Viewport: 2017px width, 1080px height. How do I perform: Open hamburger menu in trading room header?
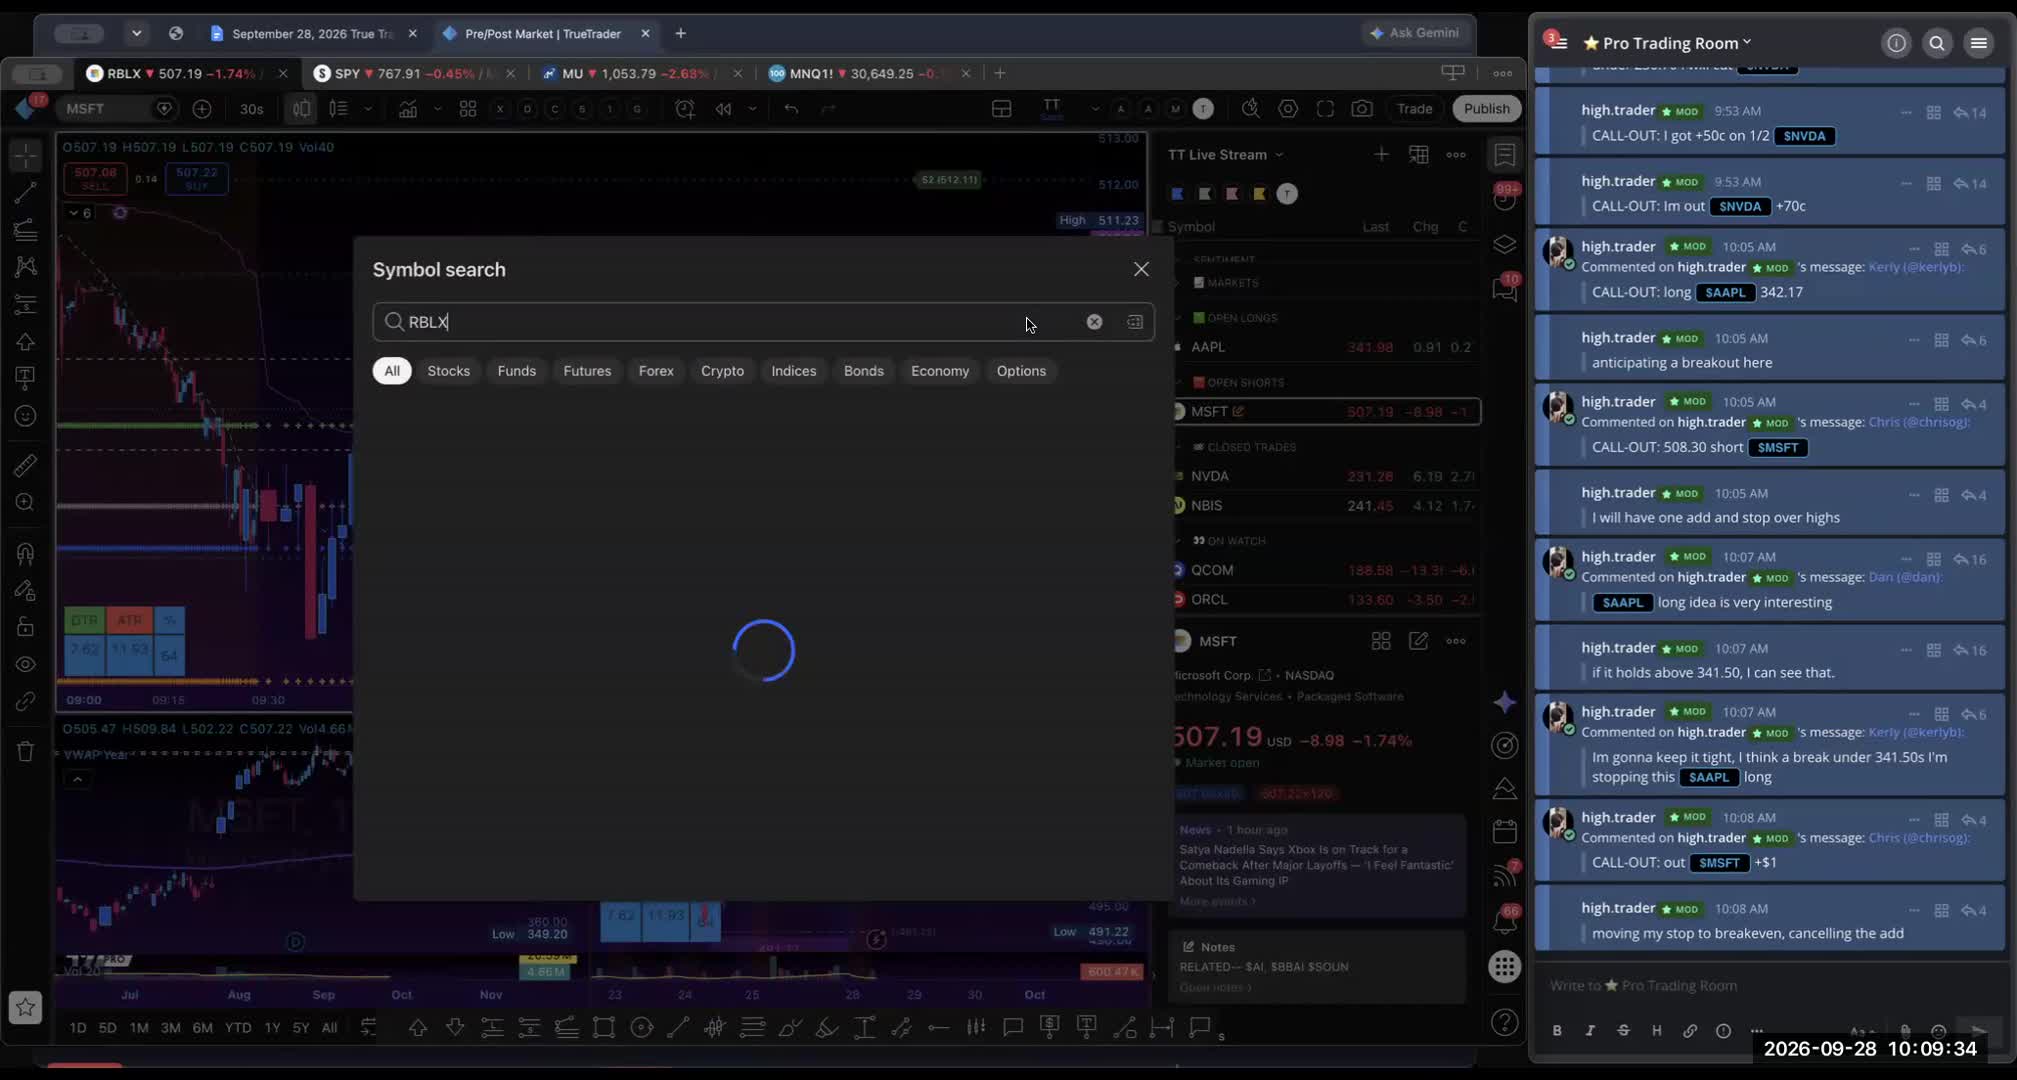1978,43
